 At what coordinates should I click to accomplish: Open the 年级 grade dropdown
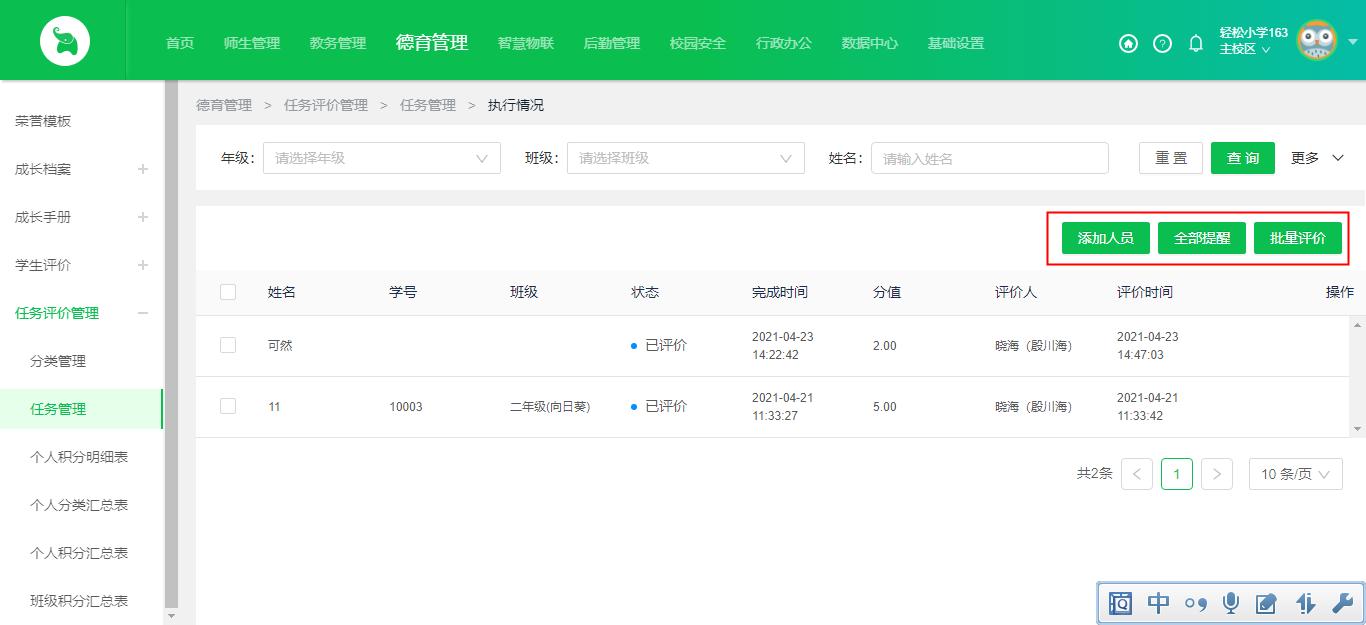click(380, 157)
